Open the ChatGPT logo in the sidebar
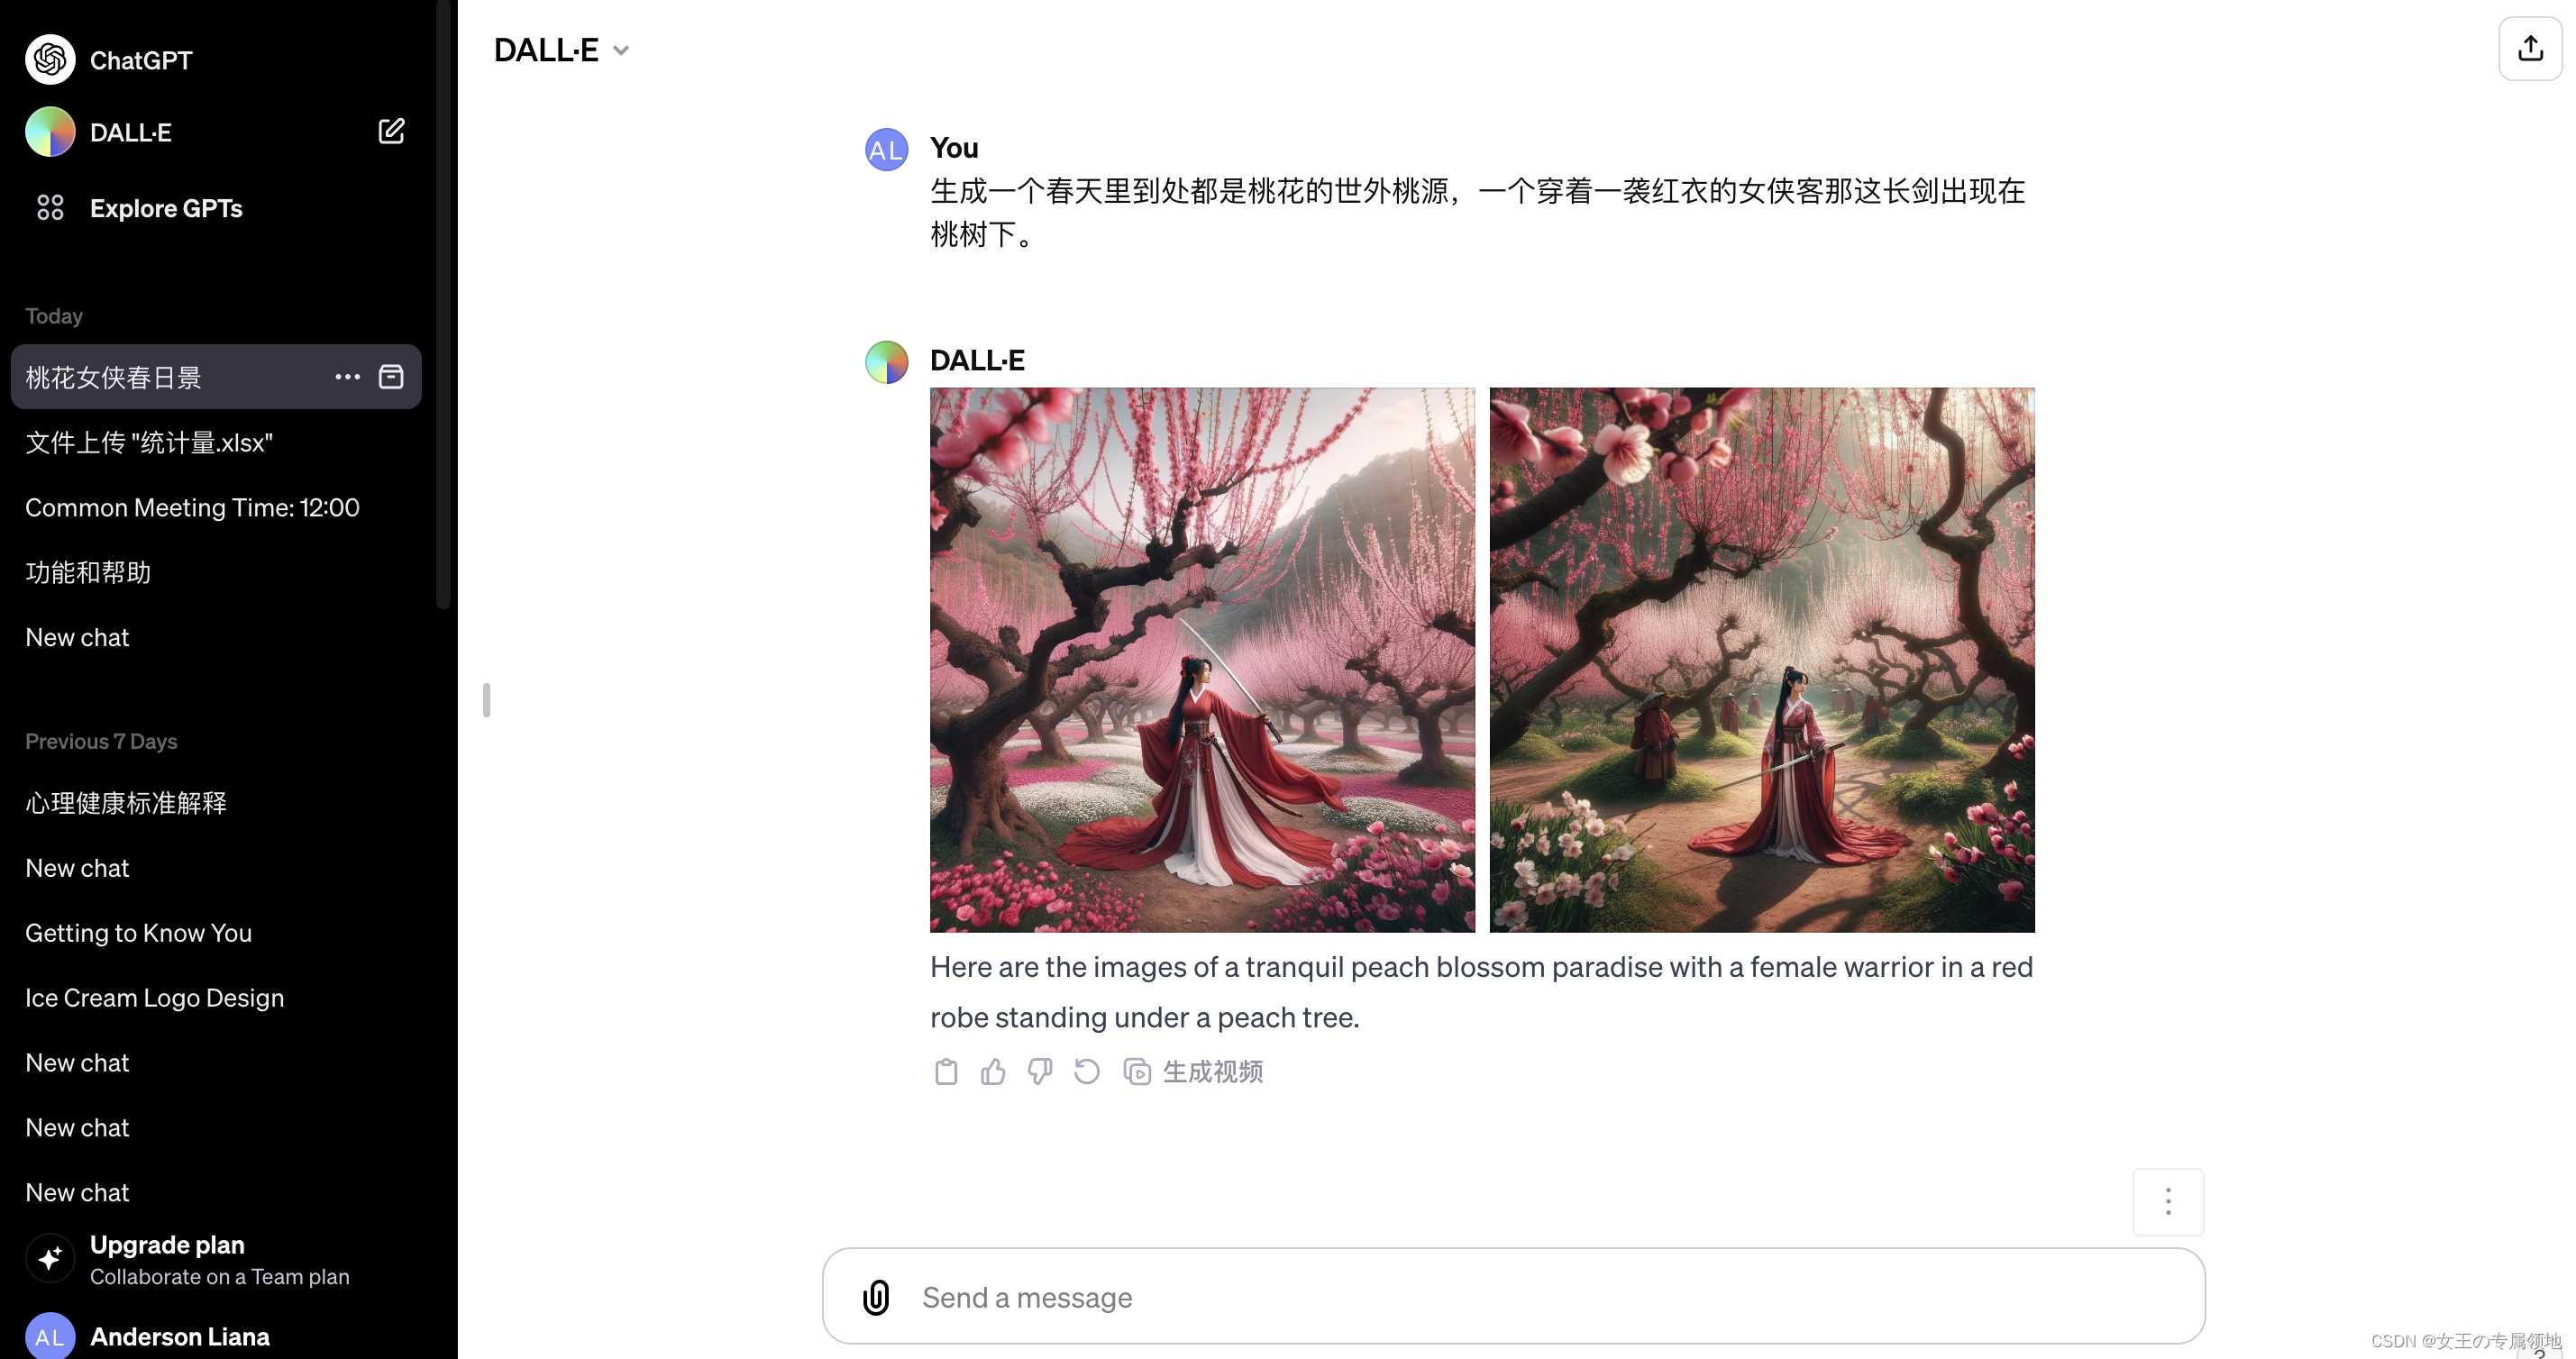Image resolution: width=2576 pixels, height=1359 pixels. (x=50, y=60)
